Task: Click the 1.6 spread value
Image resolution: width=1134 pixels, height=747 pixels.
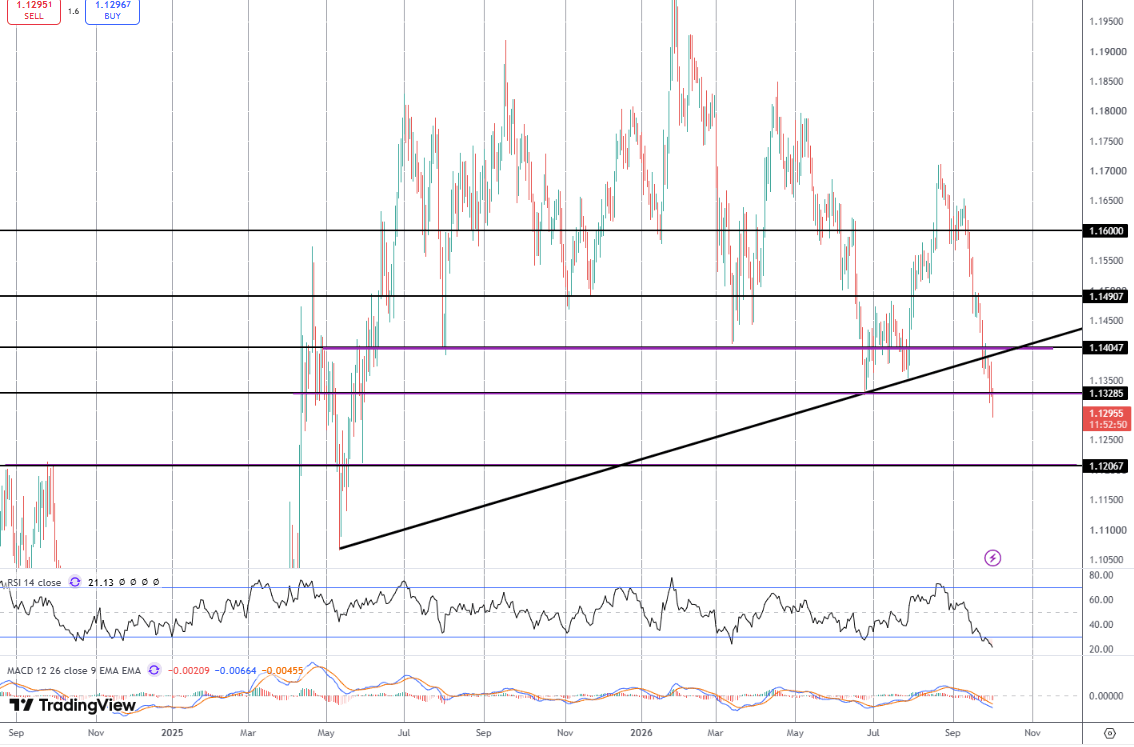Action: [73, 12]
